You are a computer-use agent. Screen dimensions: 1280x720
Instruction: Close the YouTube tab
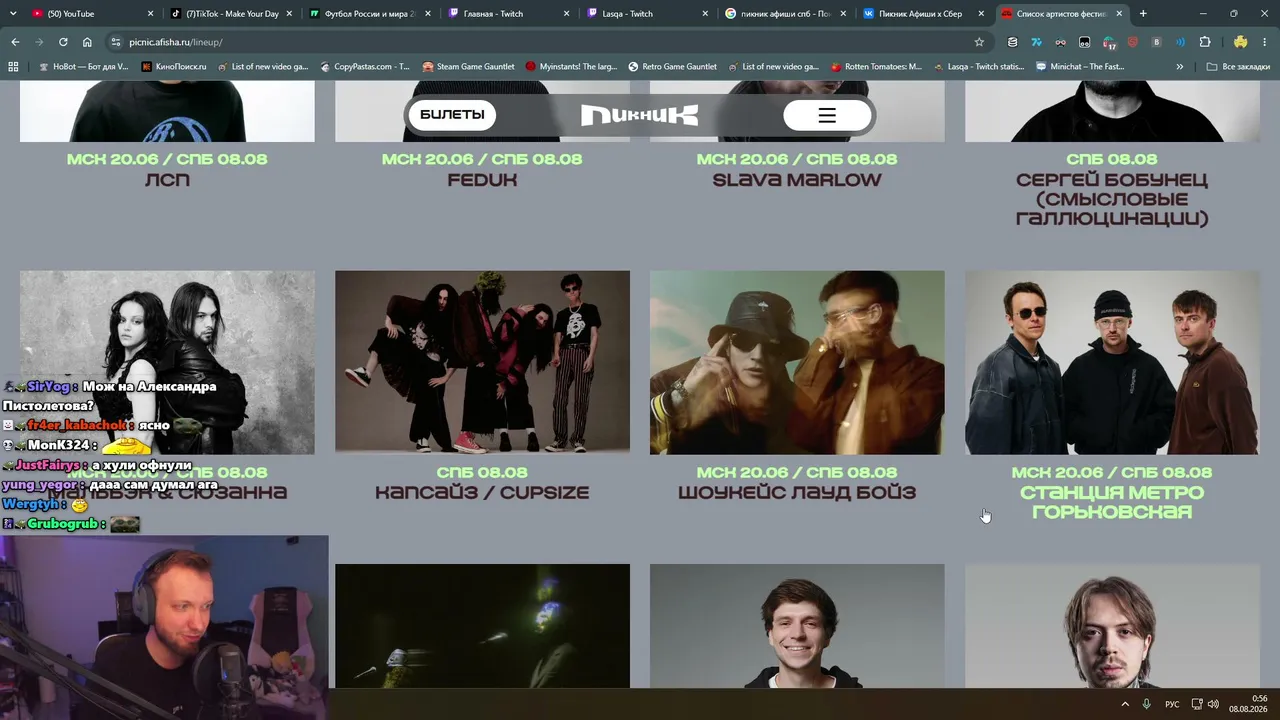tap(151, 14)
